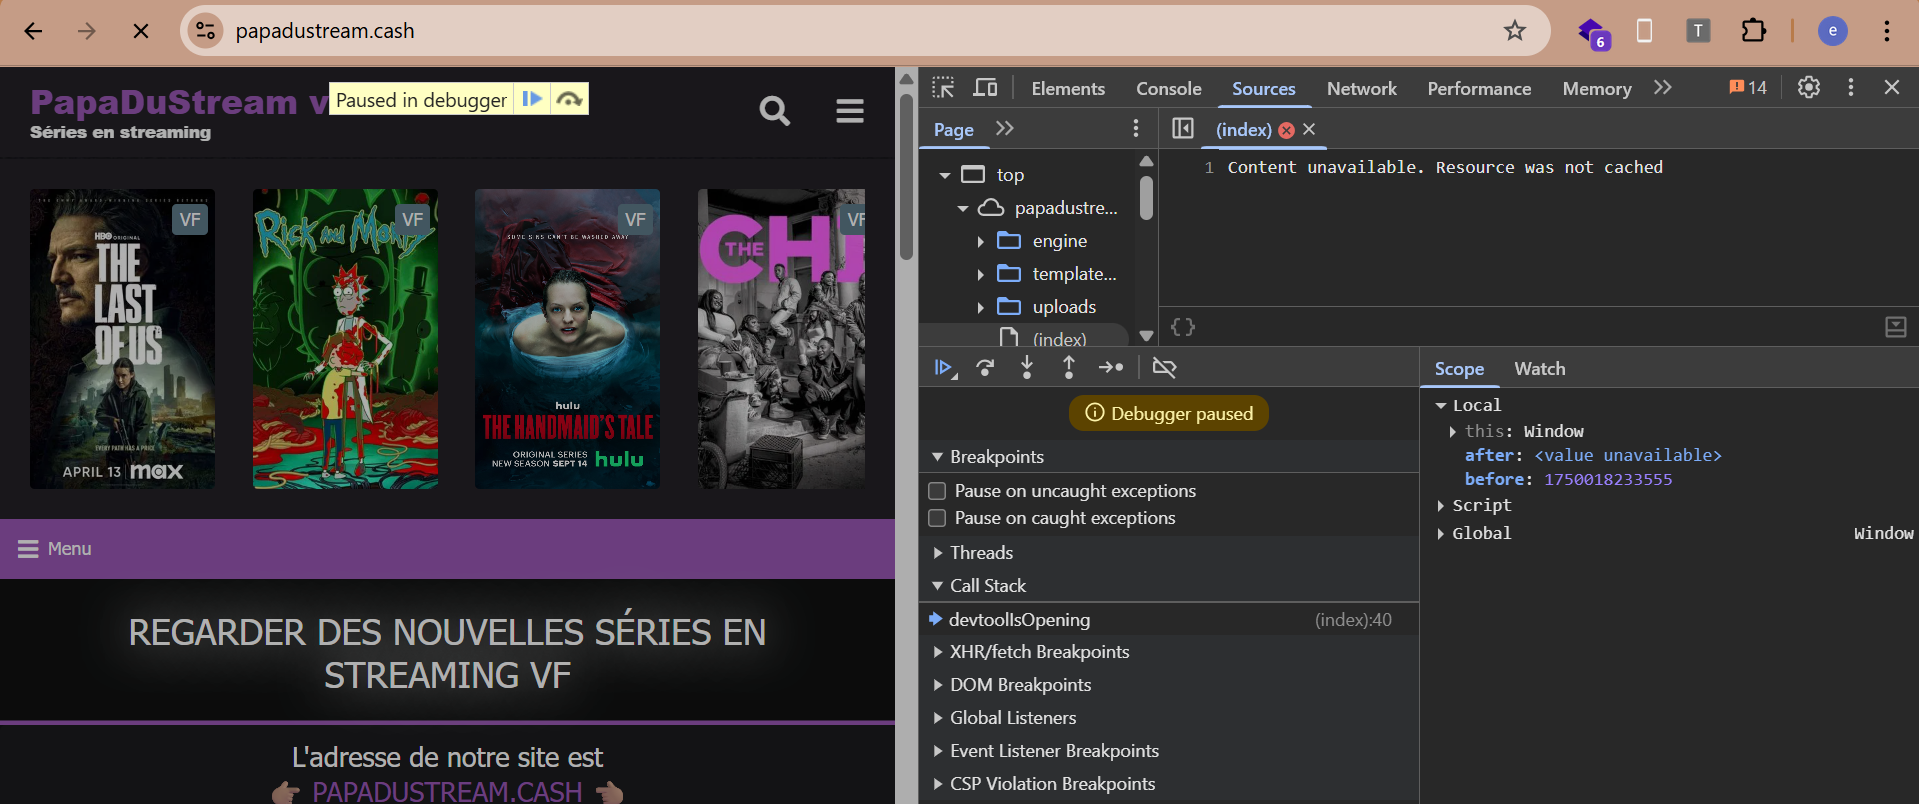Open the PAPADUSTREAM.CASH link
The width and height of the screenshot is (1919, 804).
point(447,792)
